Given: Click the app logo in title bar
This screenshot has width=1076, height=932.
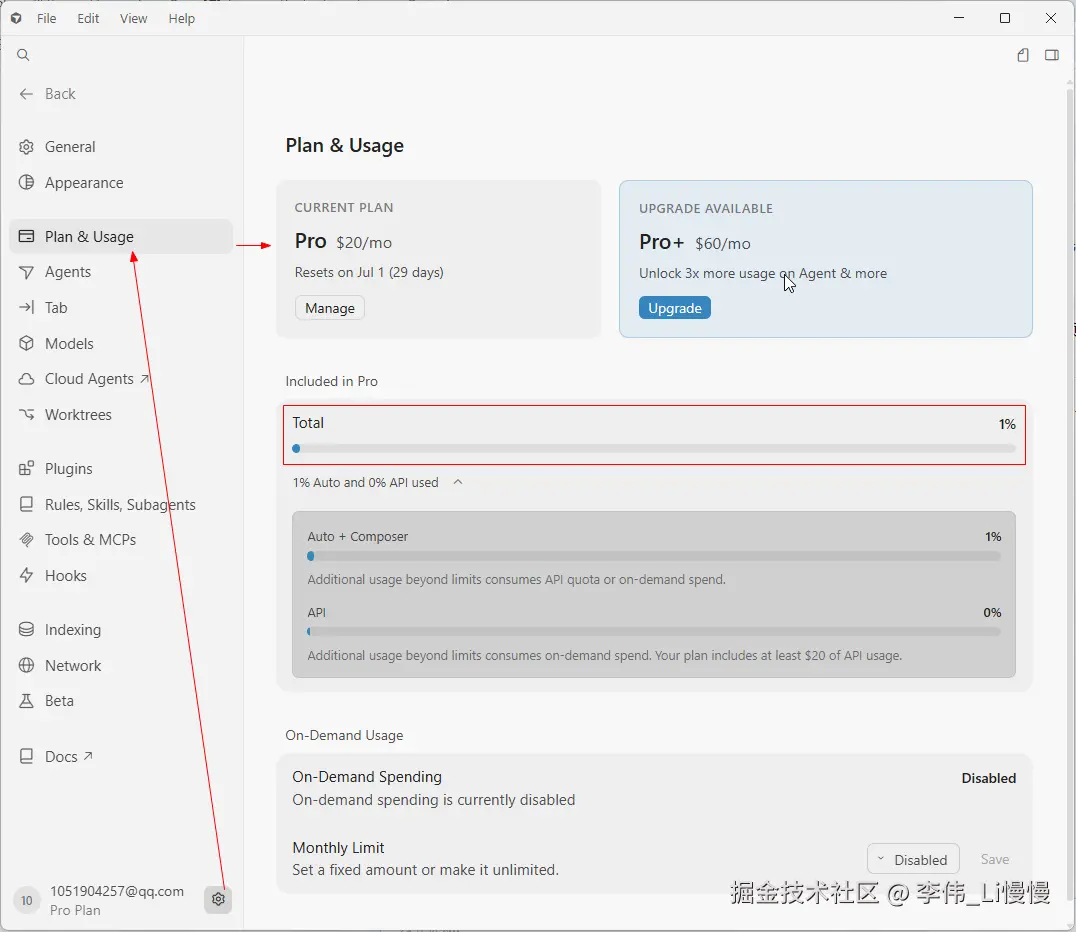Looking at the screenshot, I should (16, 19).
